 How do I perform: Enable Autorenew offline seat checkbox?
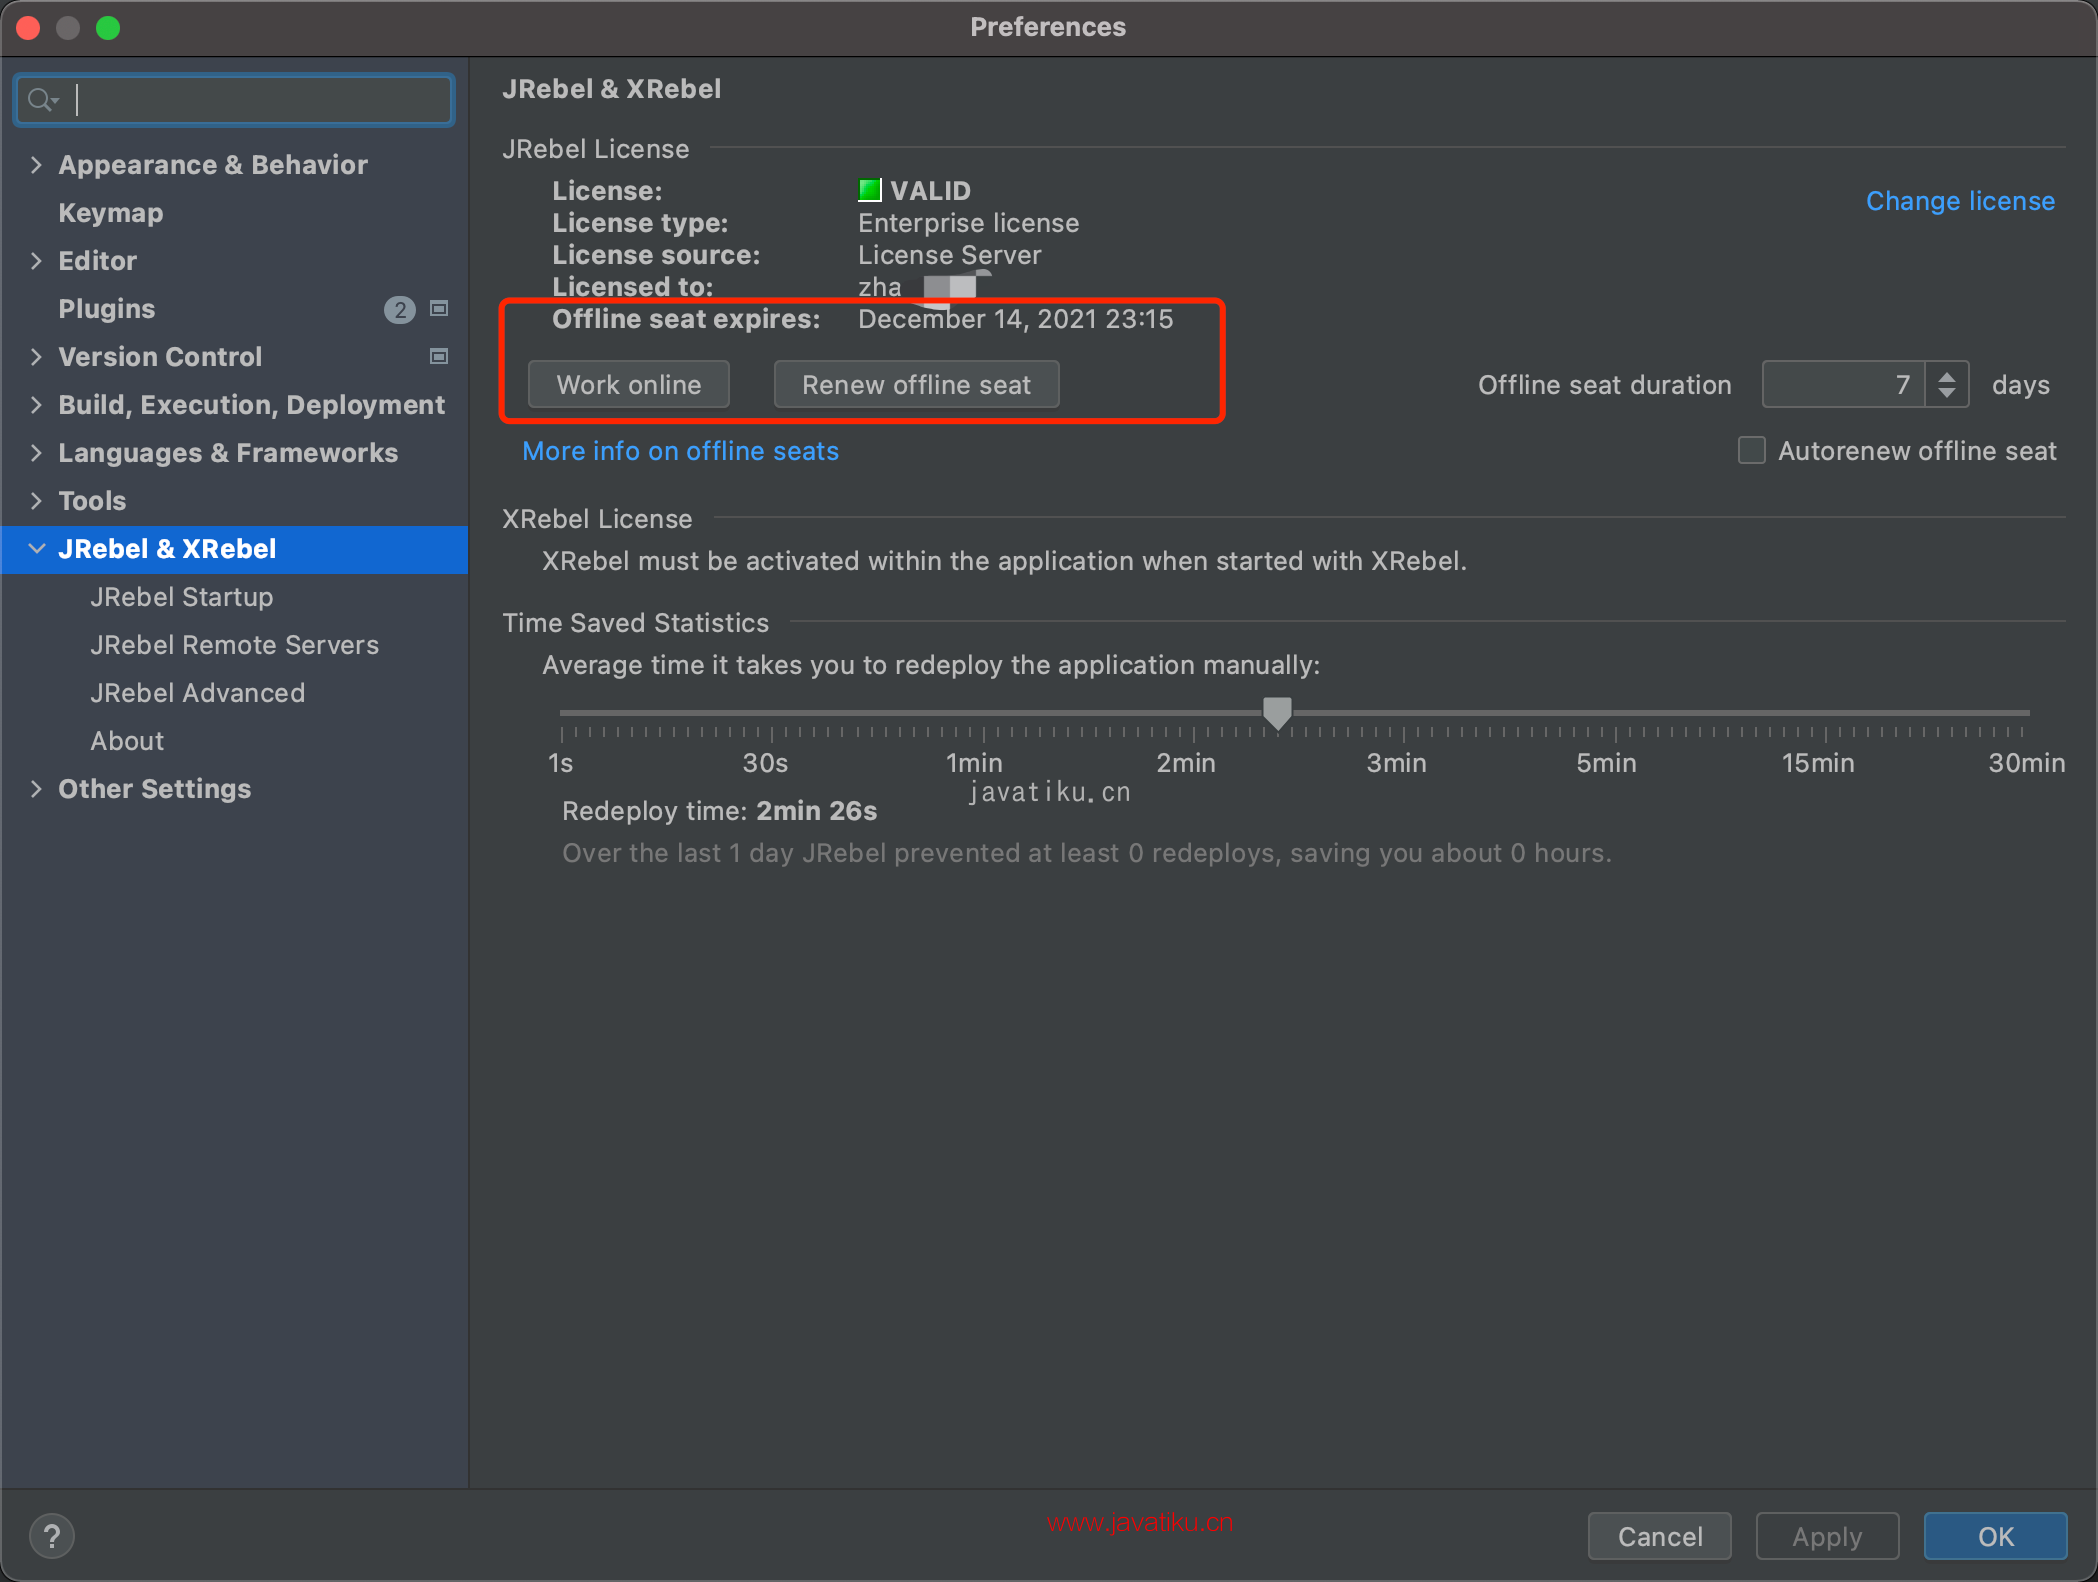(1751, 451)
